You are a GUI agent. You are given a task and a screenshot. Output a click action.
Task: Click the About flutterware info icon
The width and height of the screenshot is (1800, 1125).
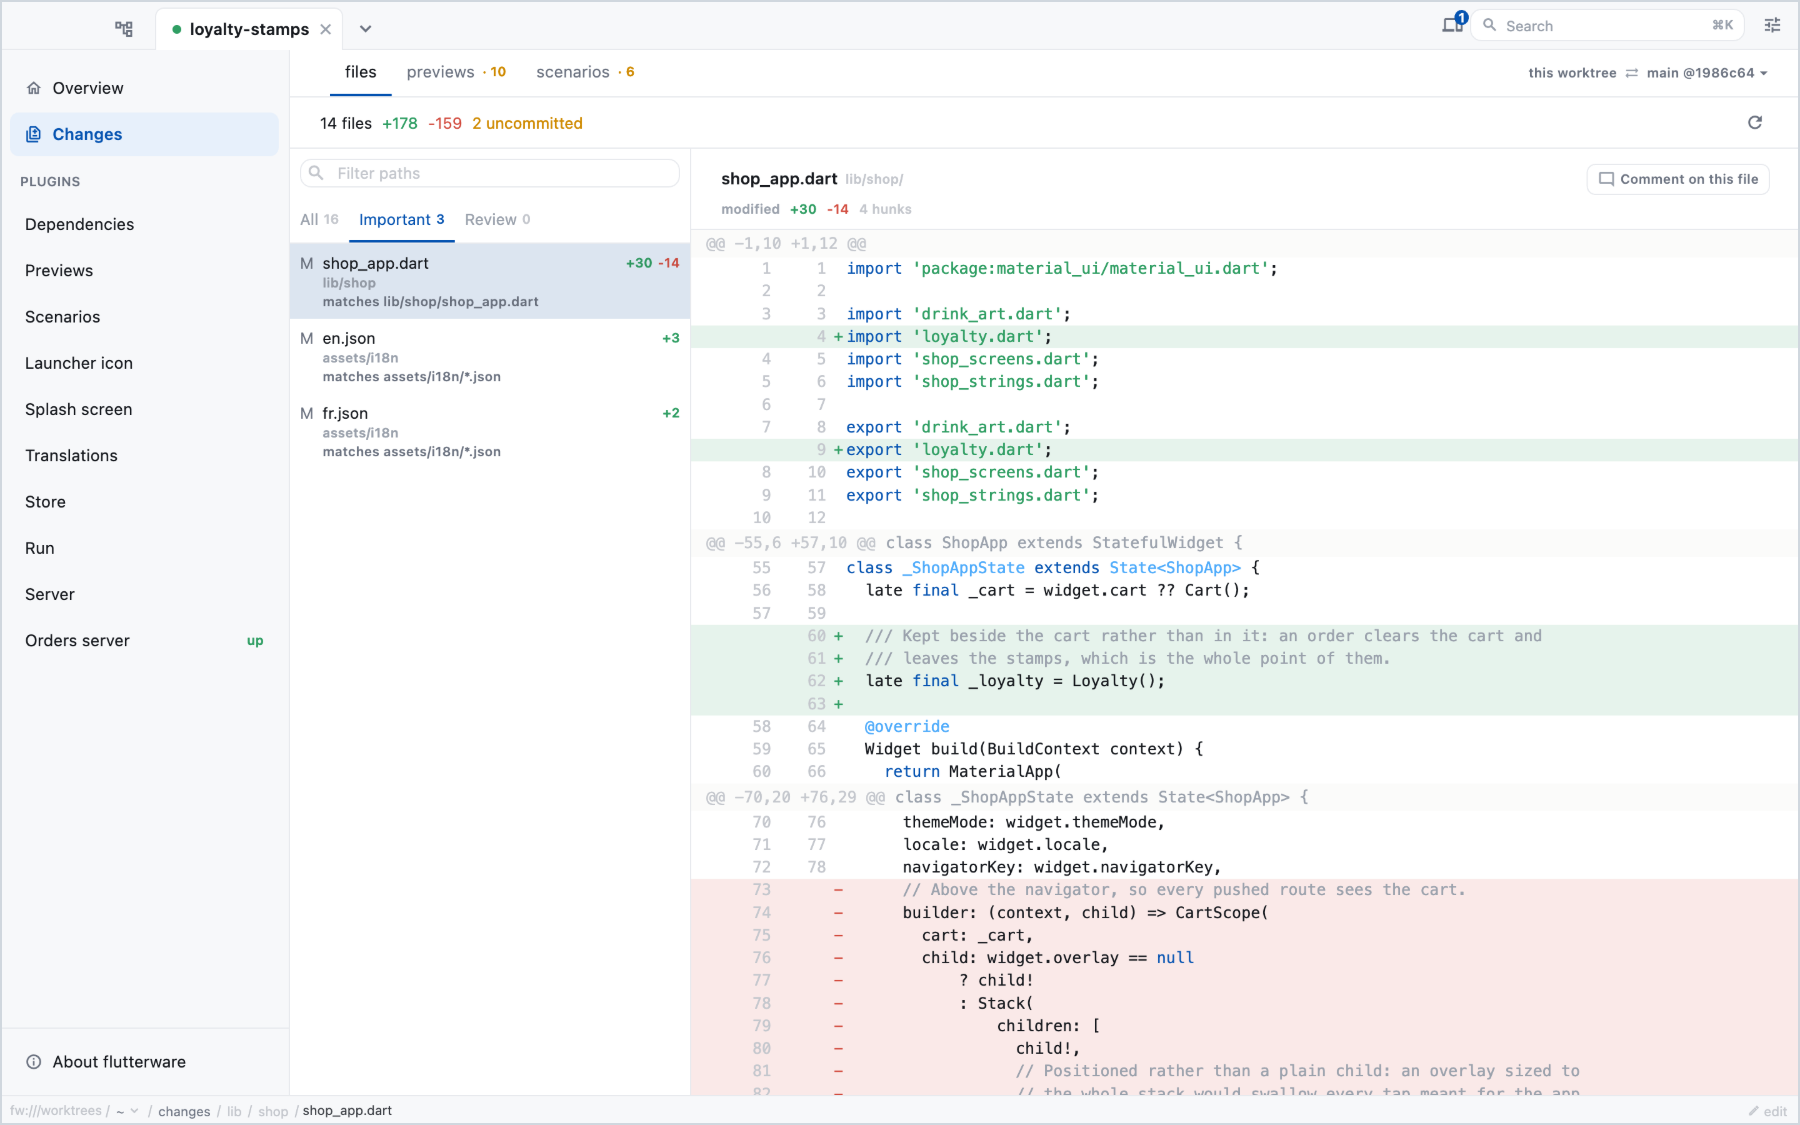click(x=34, y=1062)
